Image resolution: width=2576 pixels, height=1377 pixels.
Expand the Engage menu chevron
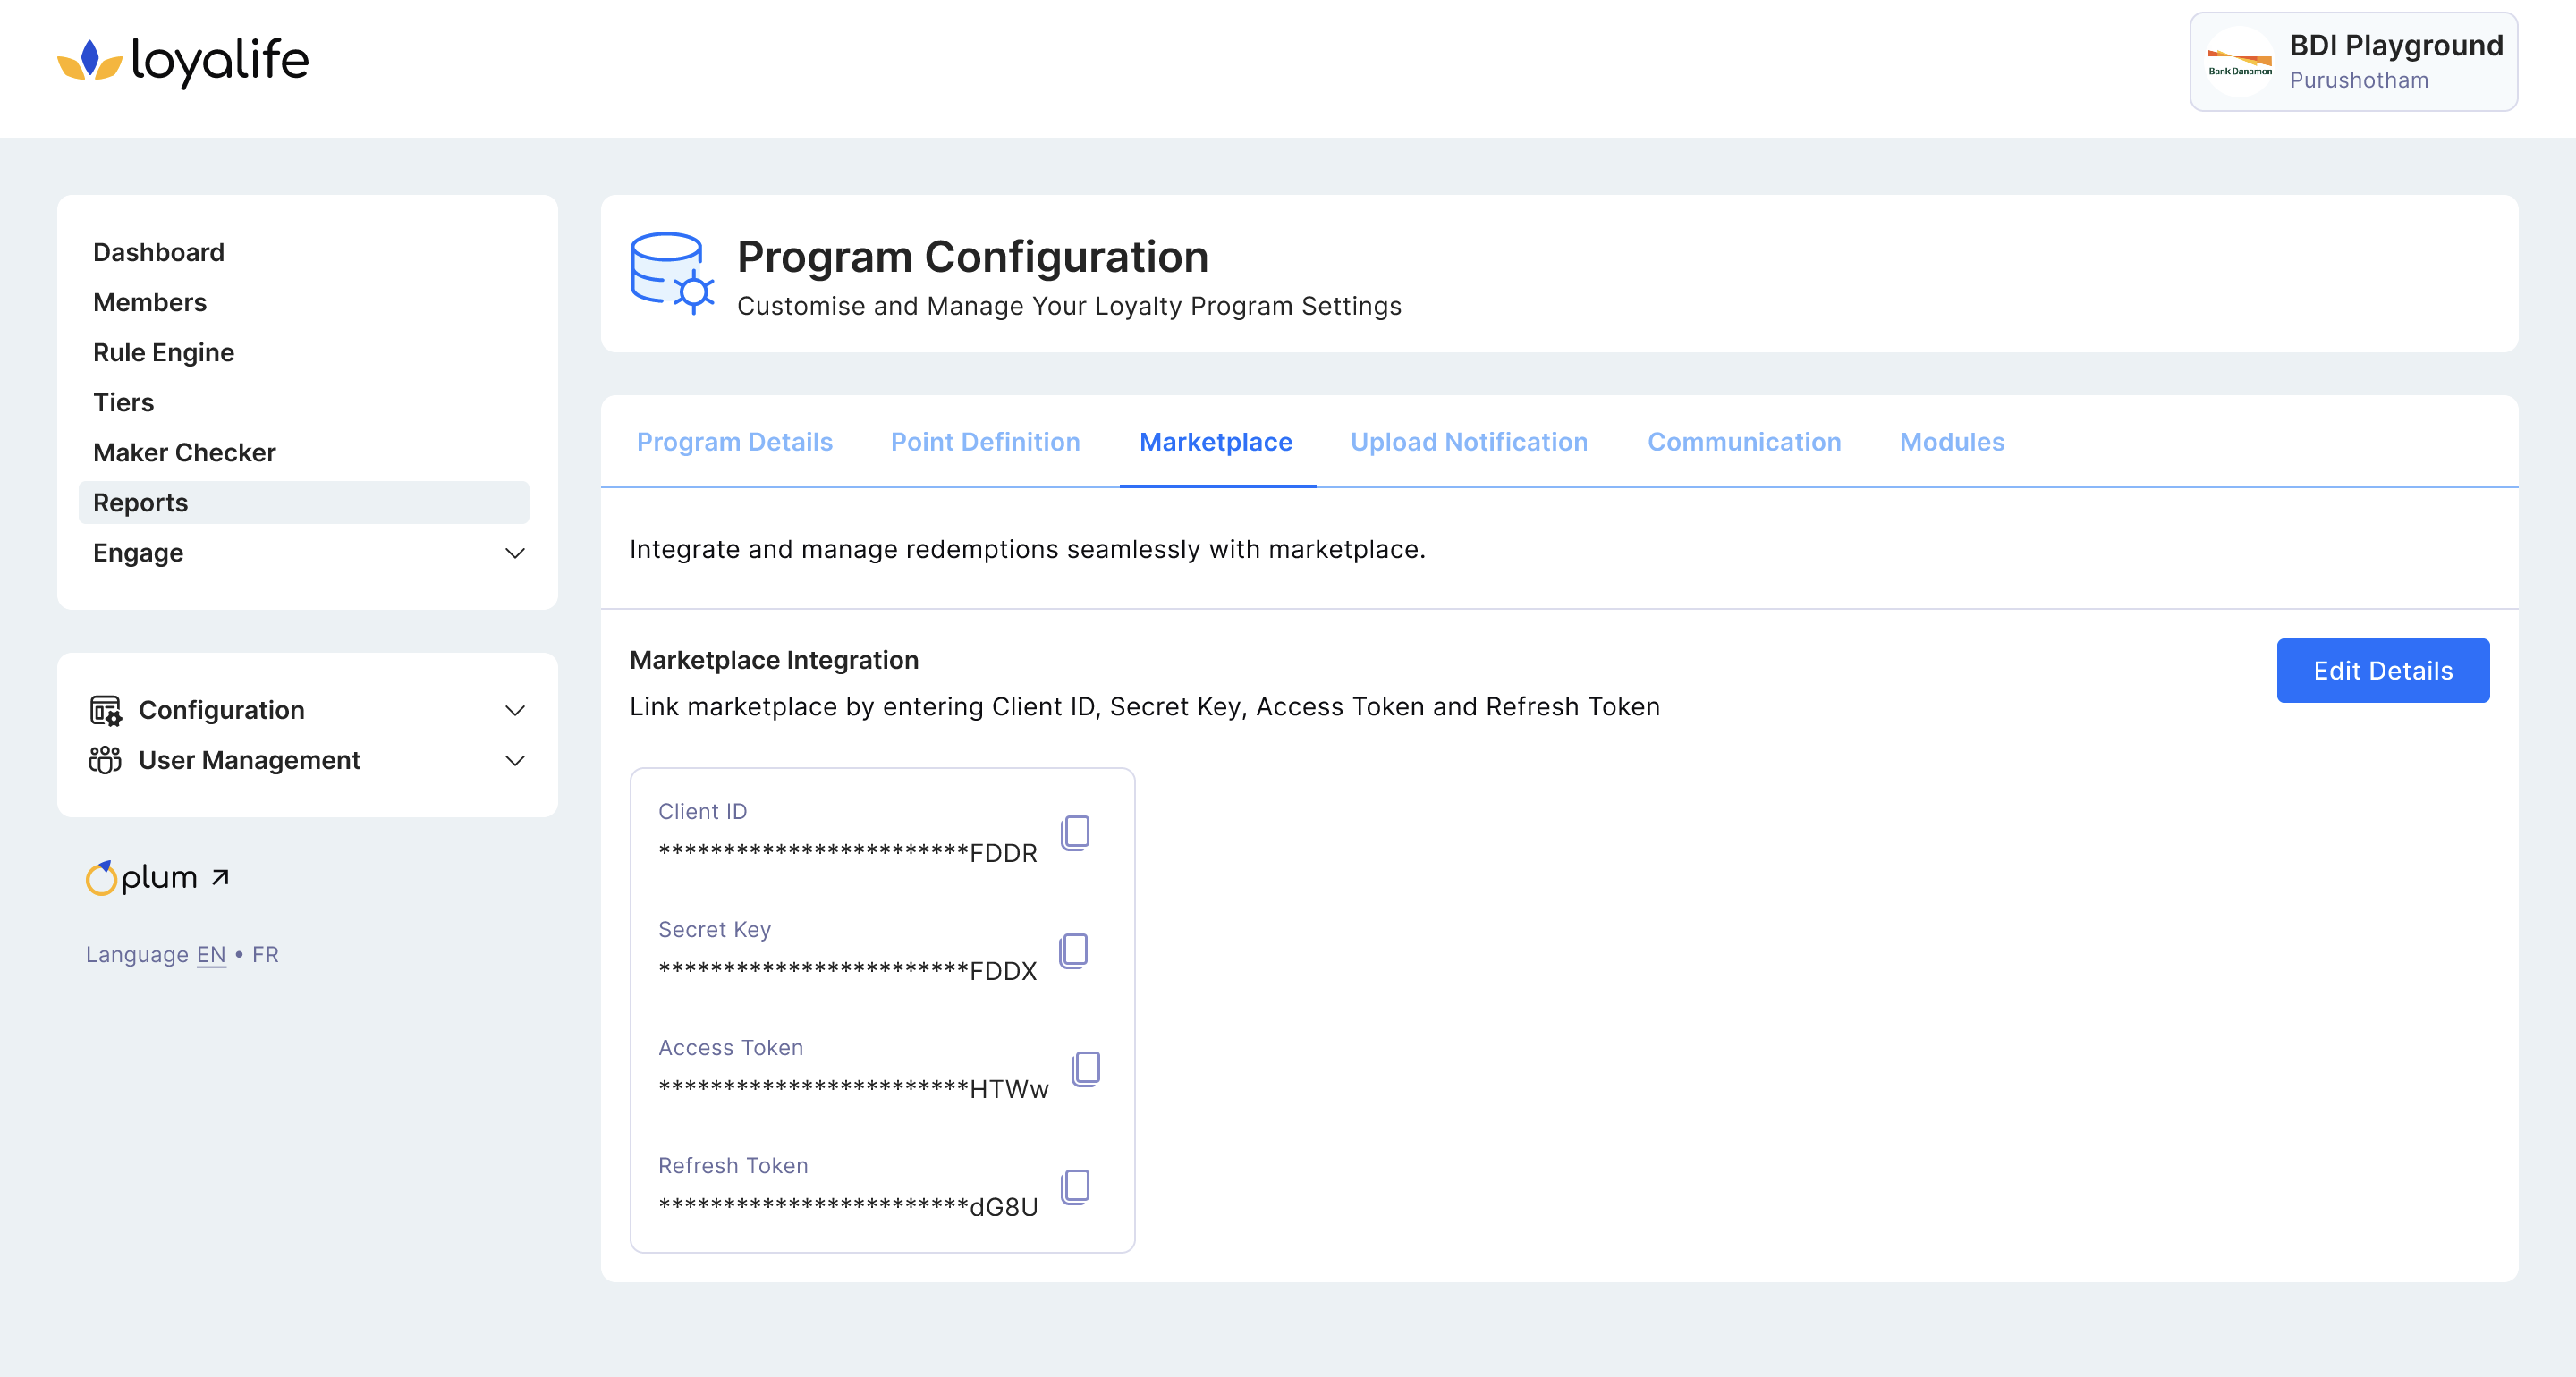[x=515, y=553]
